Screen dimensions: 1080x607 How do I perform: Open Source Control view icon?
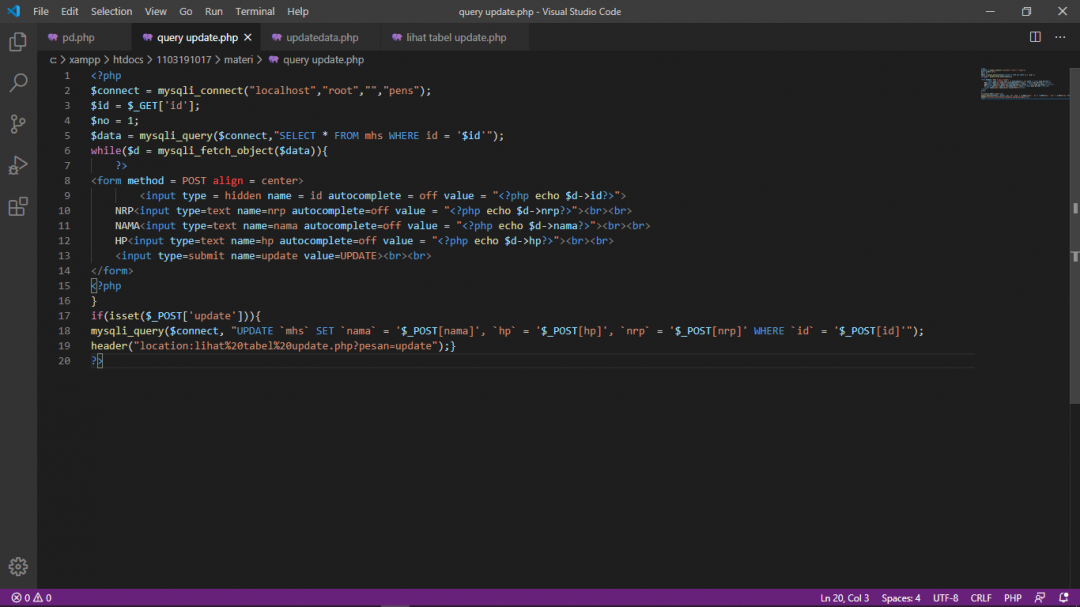[18, 124]
